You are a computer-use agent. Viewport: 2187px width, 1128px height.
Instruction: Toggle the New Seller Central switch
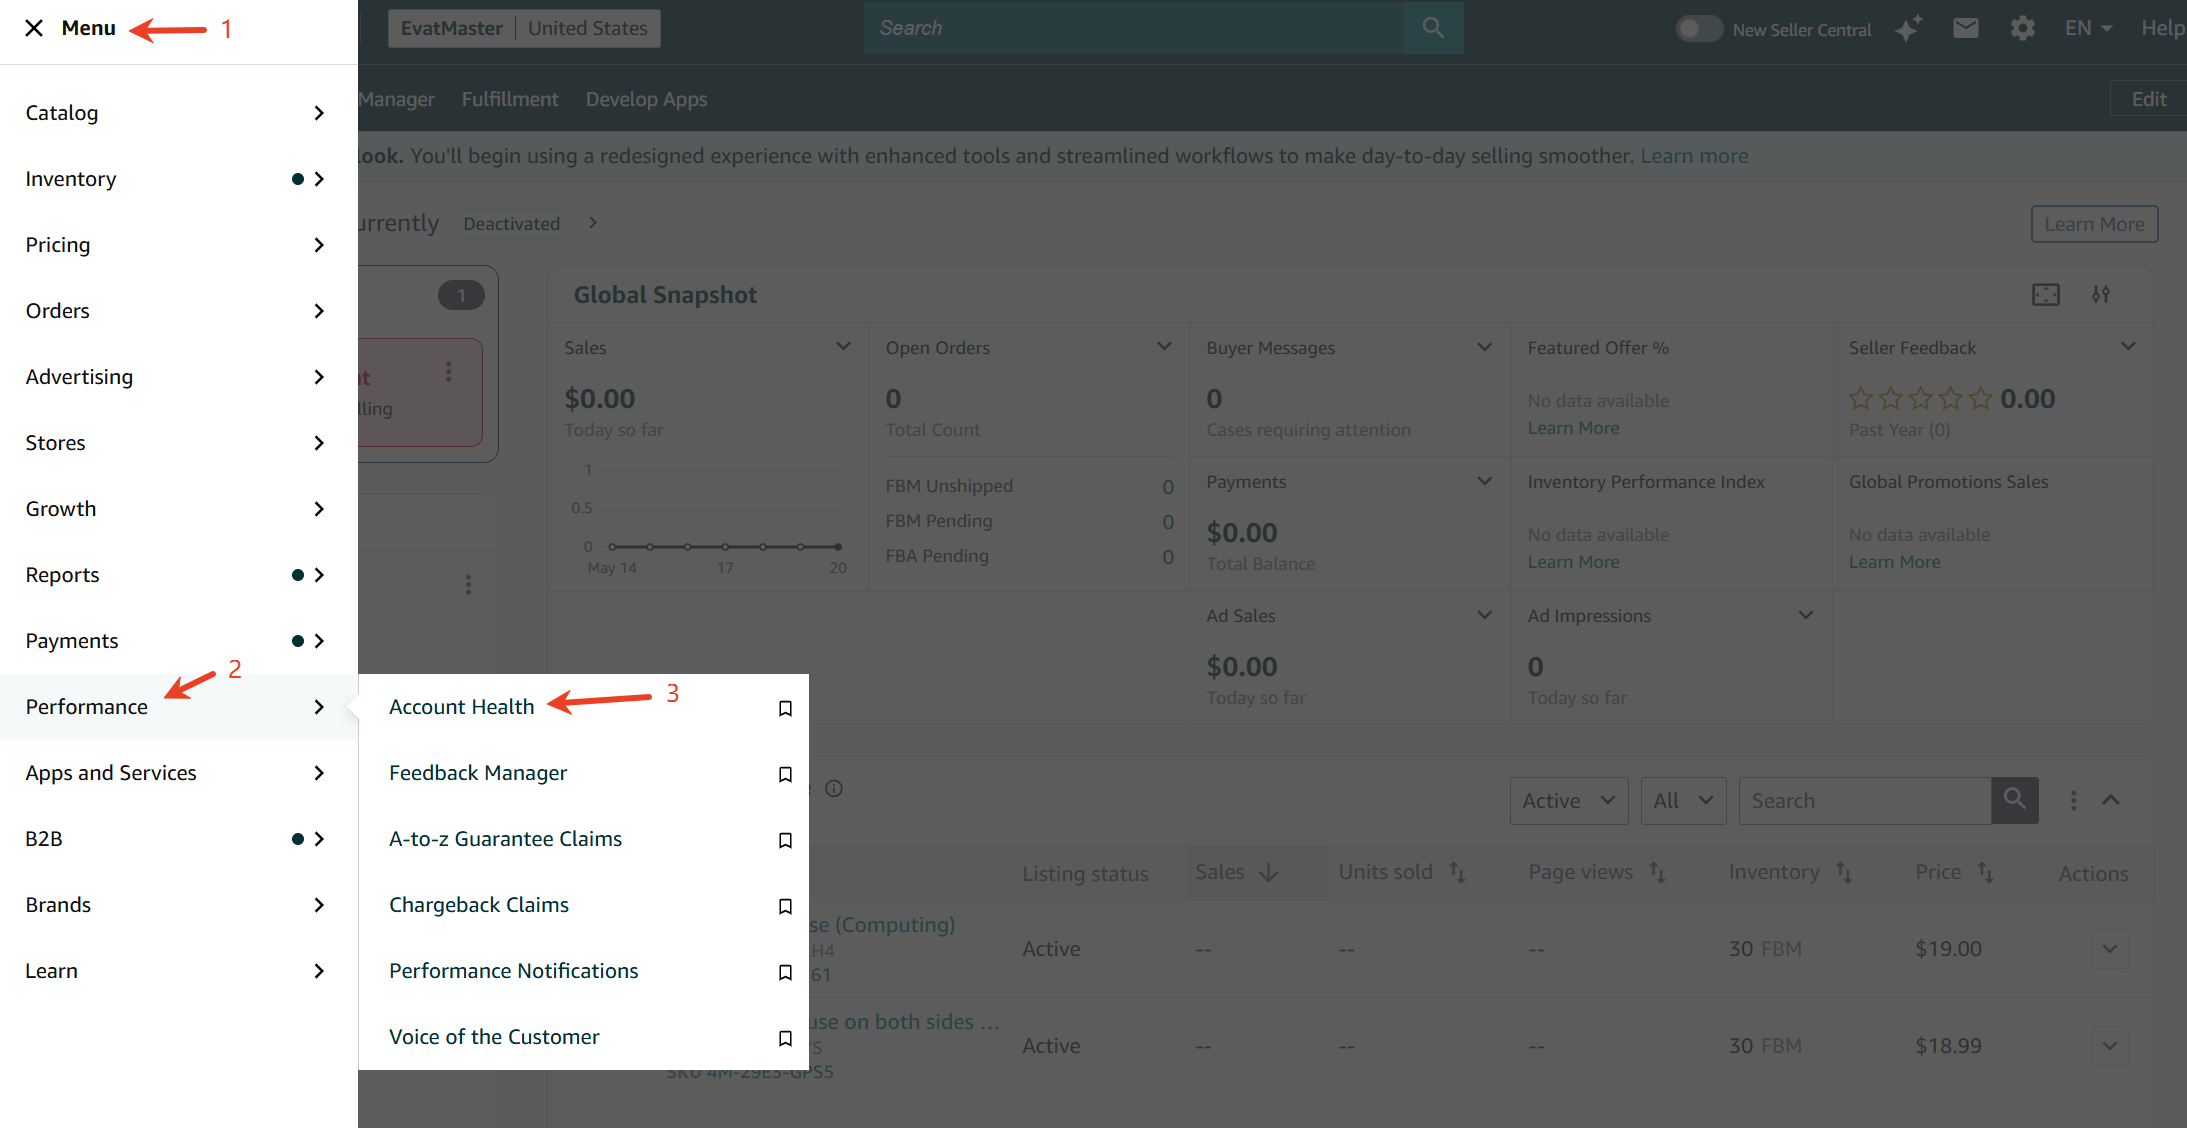tap(1699, 28)
